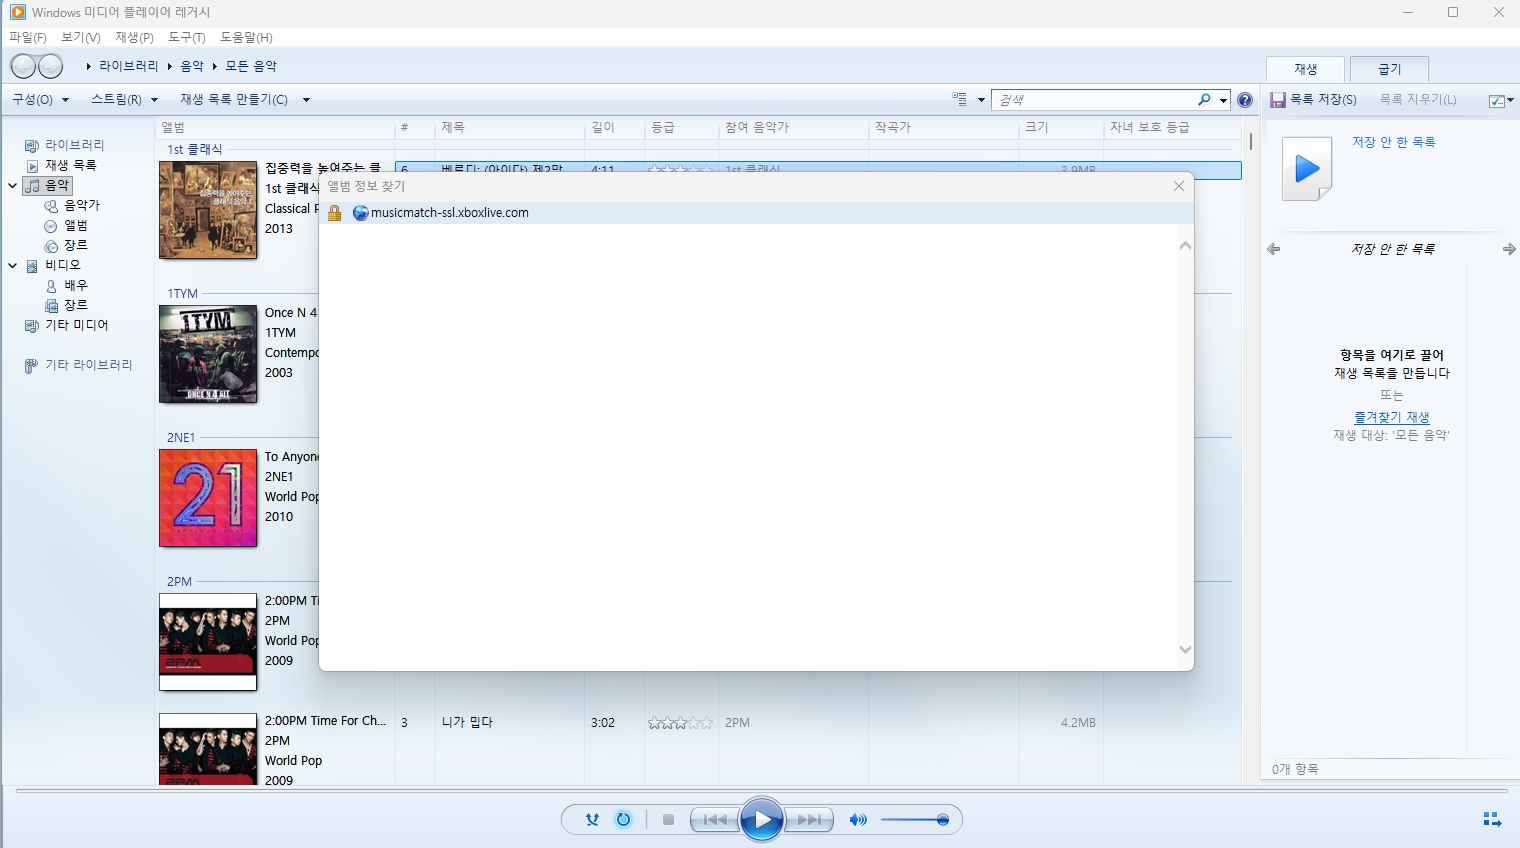This screenshot has height=848, width=1520.
Task: Collapse the 비디오 tree node
Action: click(13, 265)
